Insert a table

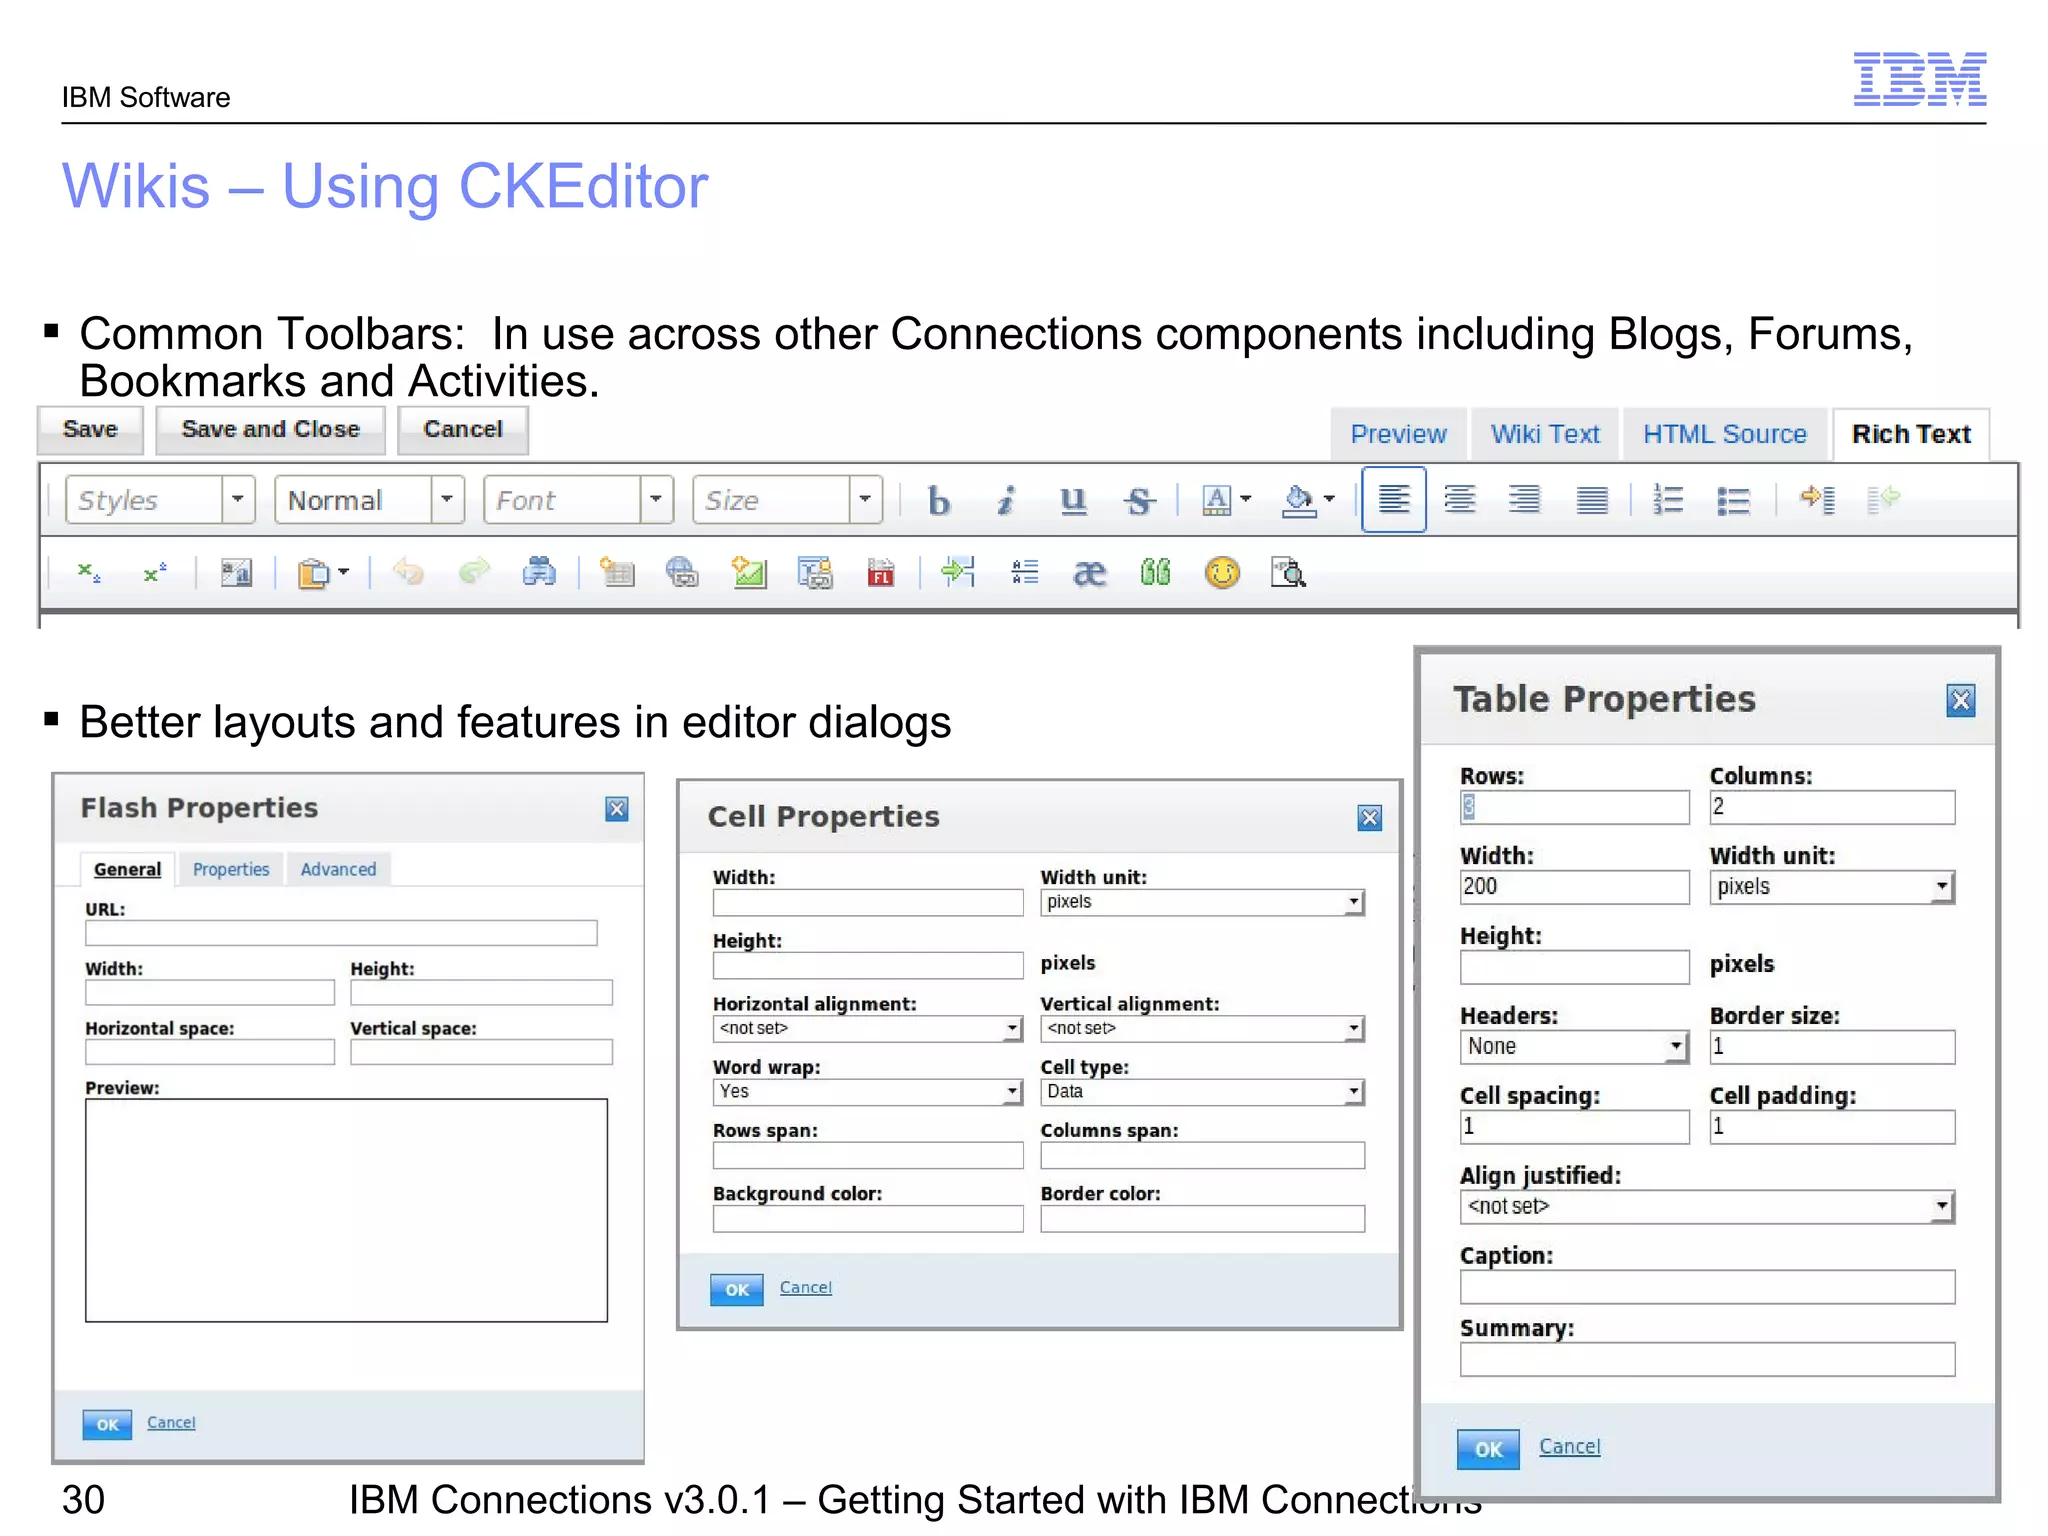617,573
